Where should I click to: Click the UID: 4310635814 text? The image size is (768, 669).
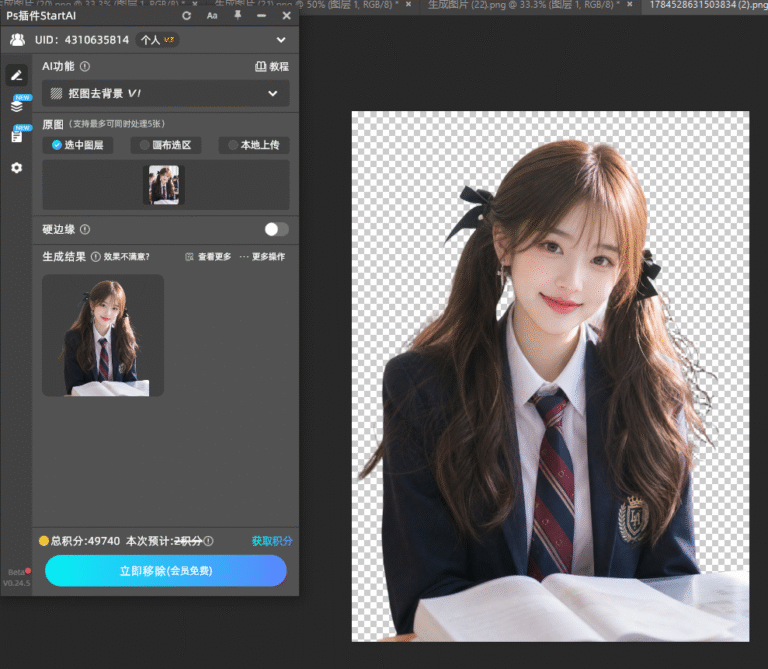click(x=82, y=40)
